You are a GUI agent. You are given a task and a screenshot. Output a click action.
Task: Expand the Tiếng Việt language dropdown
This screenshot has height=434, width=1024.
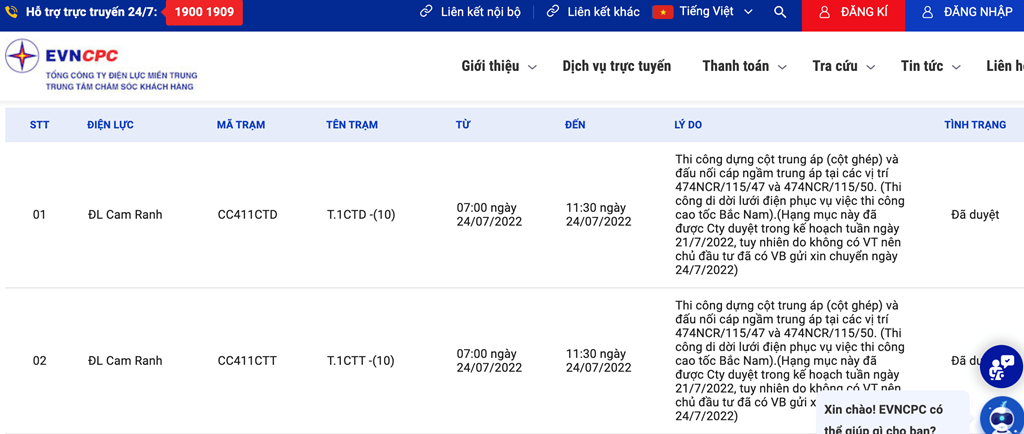pyautogui.click(x=706, y=12)
